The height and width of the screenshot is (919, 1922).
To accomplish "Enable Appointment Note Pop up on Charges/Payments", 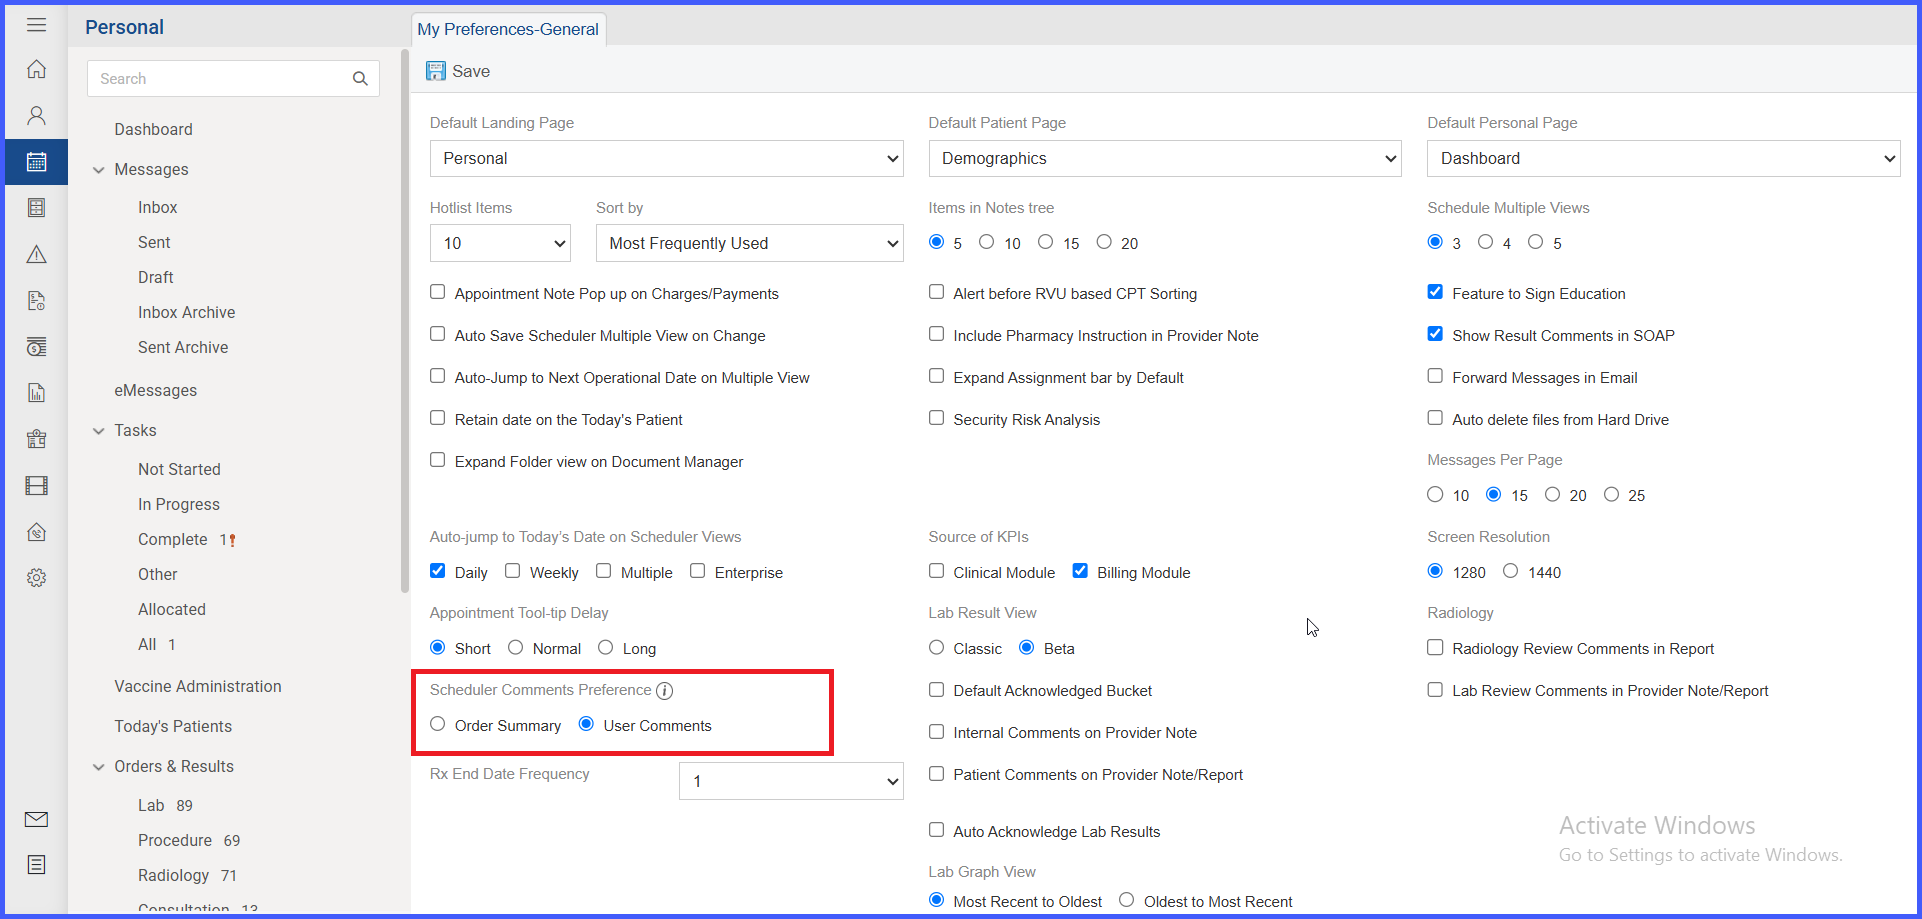I will tap(437, 292).
